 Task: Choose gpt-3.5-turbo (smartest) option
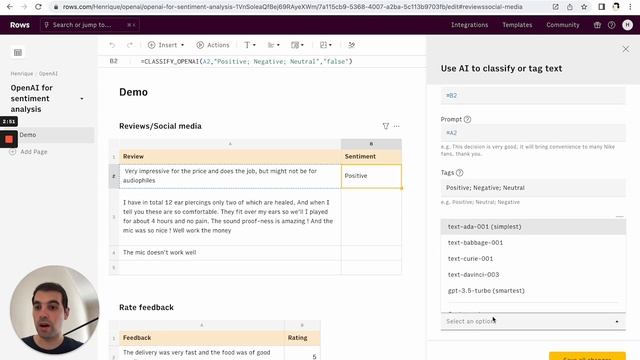tap(533, 291)
